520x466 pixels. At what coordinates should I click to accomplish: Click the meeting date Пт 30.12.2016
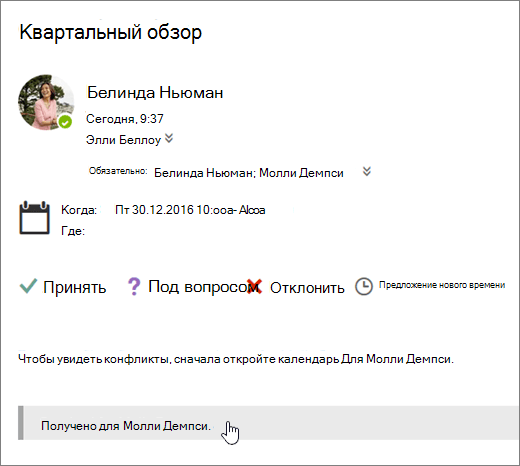[154, 210]
